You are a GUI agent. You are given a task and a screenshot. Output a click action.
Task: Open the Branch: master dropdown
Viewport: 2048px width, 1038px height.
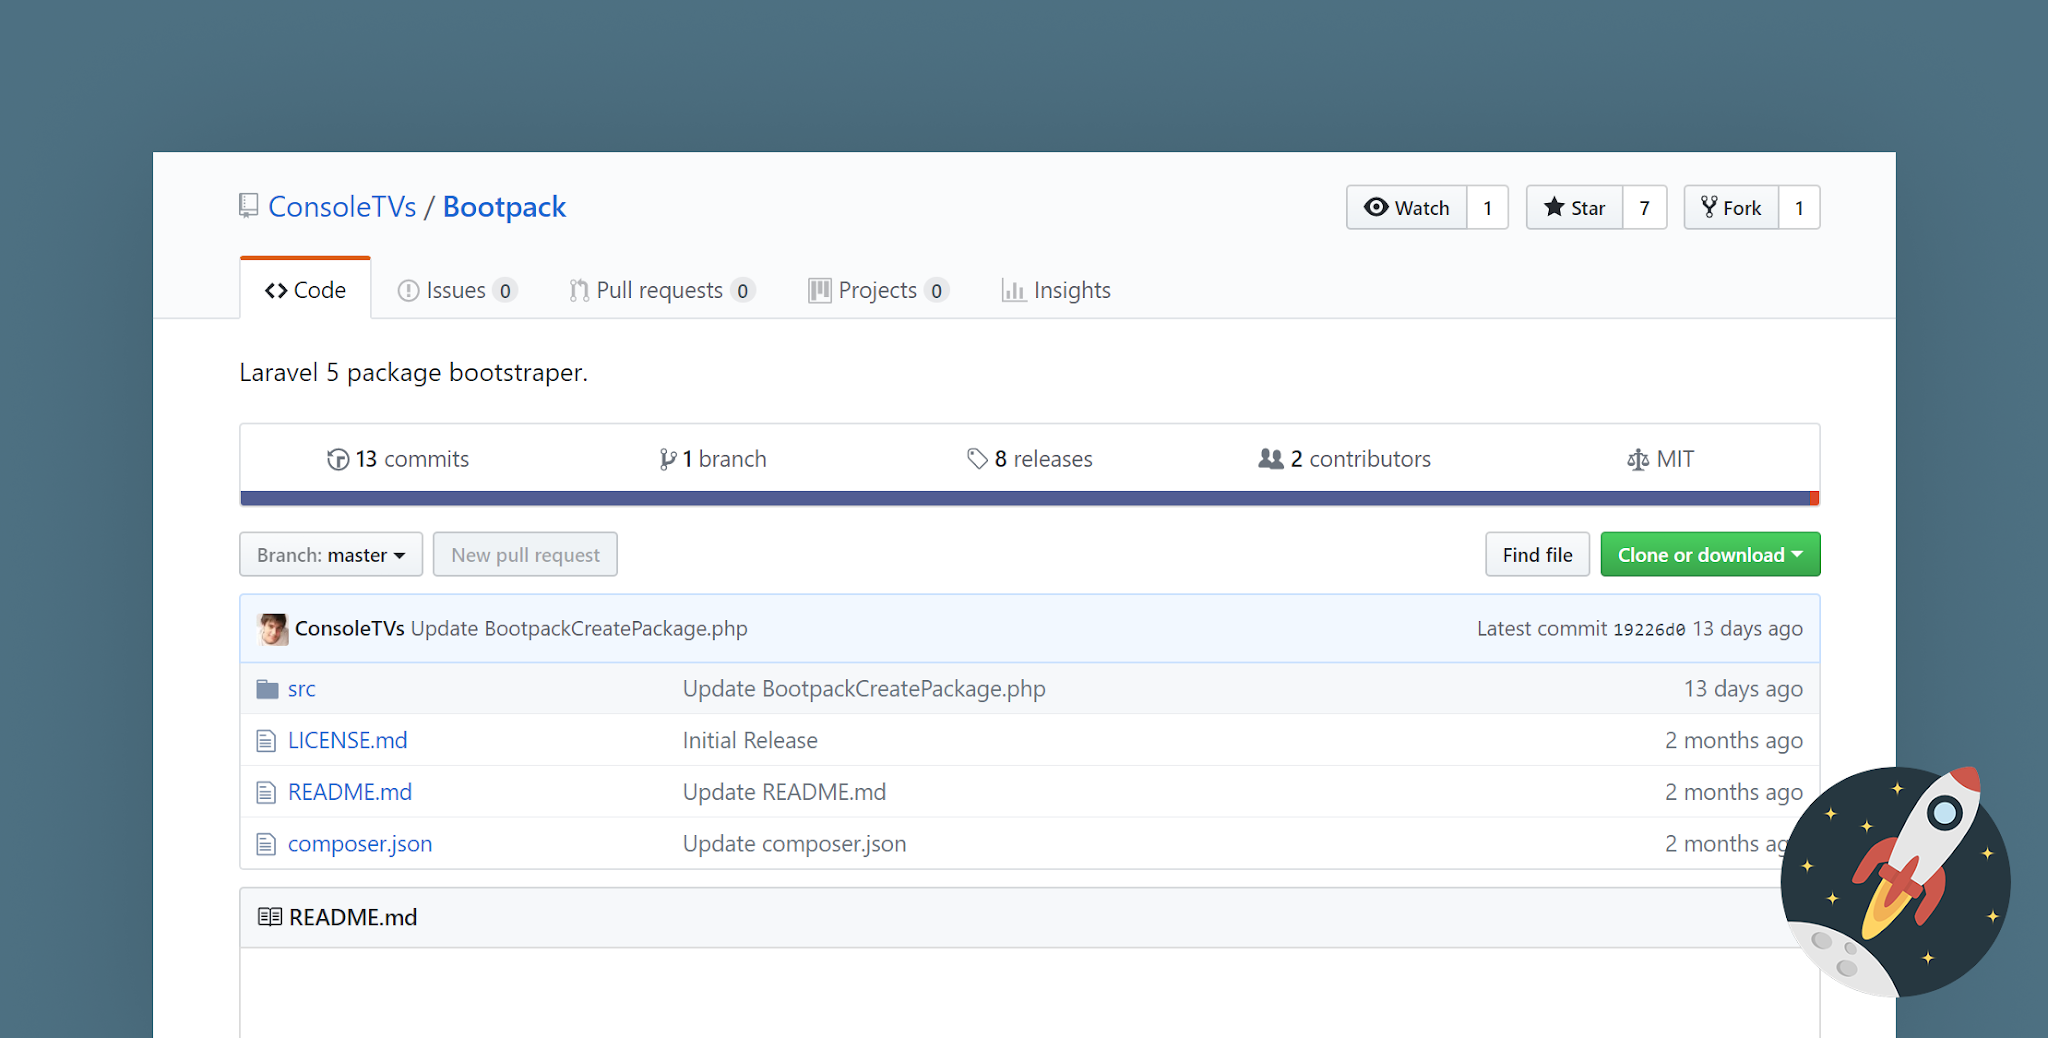(331, 555)
